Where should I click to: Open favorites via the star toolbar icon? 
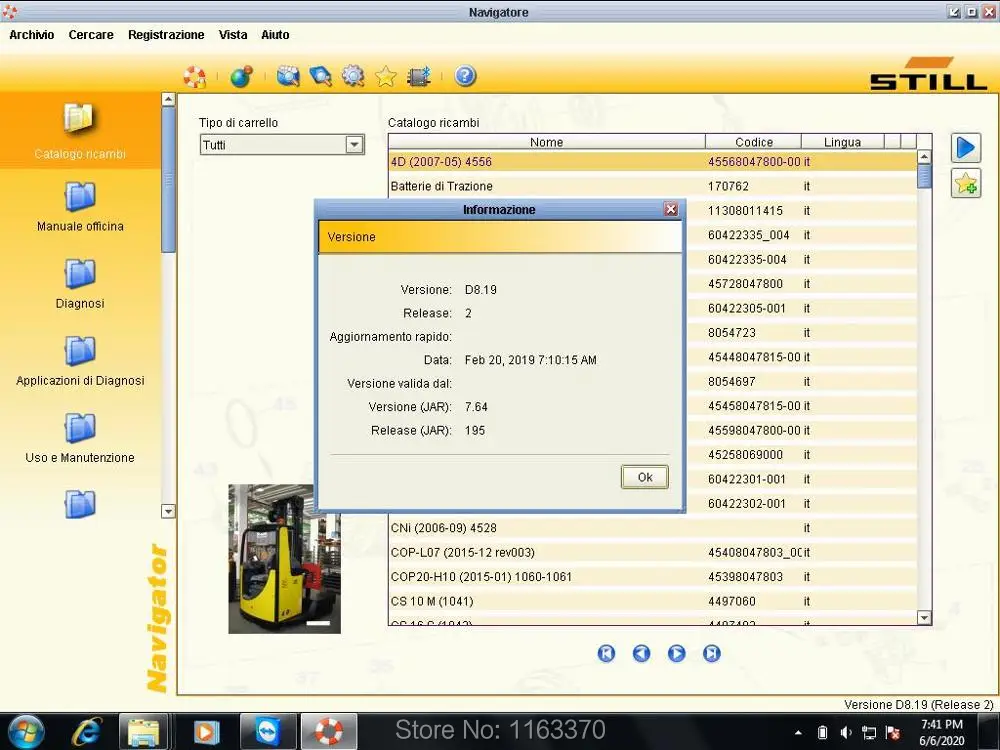[385, 77]
